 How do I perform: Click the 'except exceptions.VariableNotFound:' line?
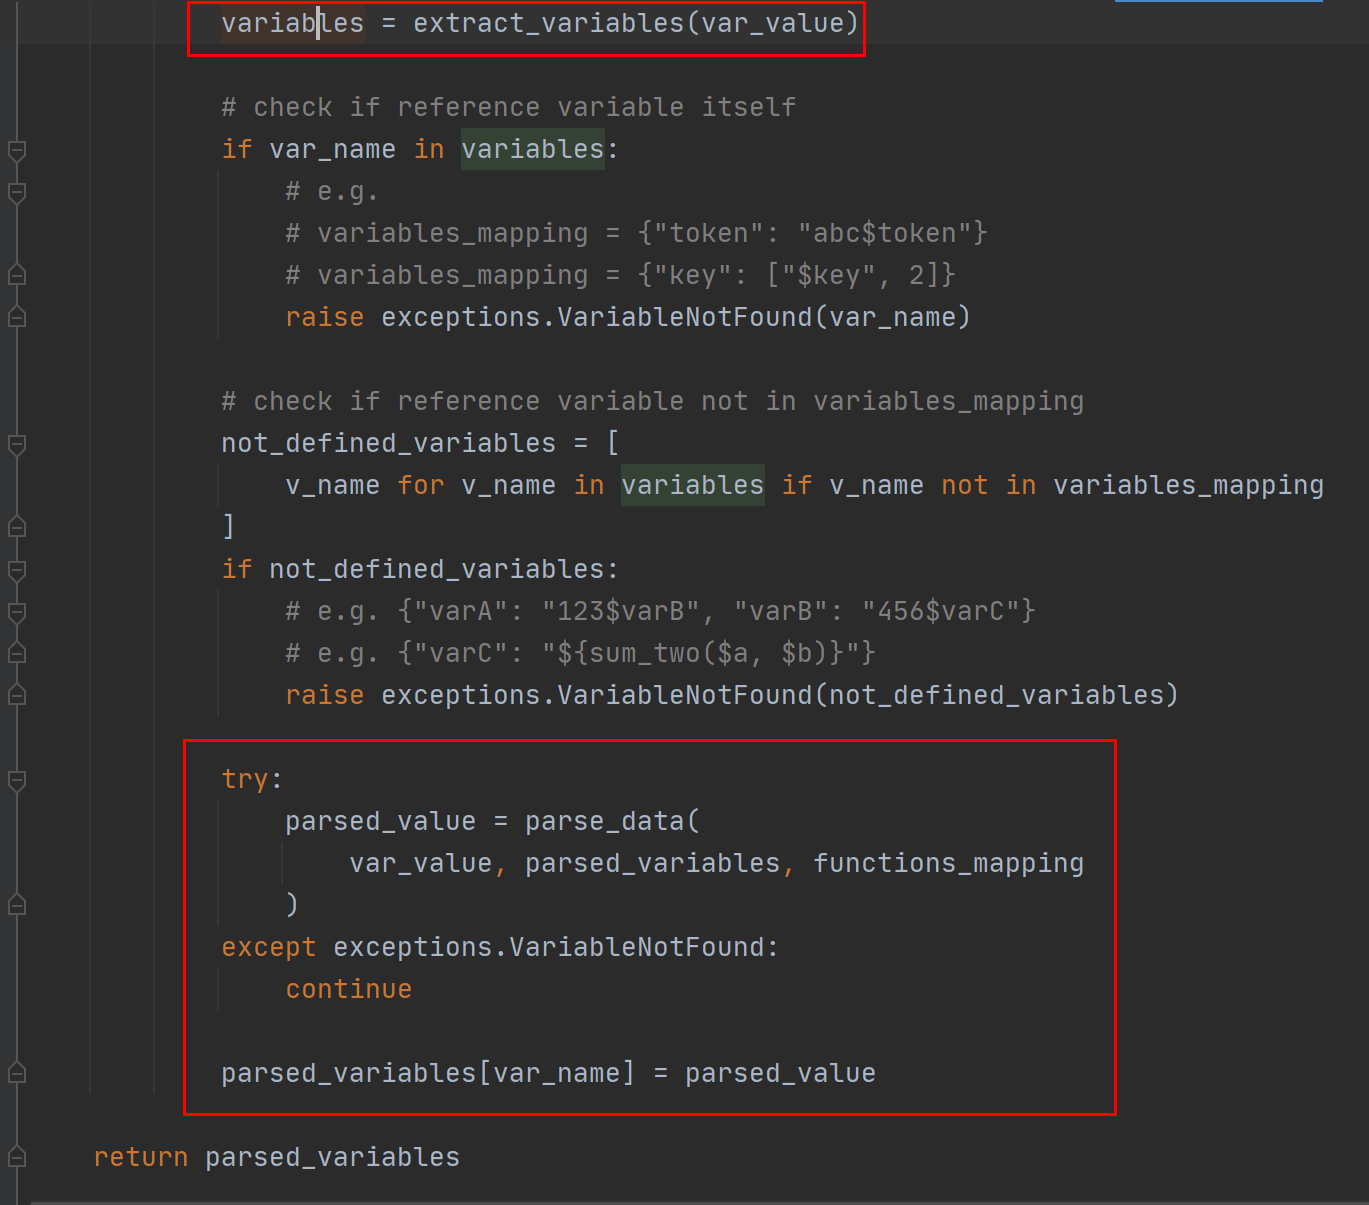(x=500, y=947)
